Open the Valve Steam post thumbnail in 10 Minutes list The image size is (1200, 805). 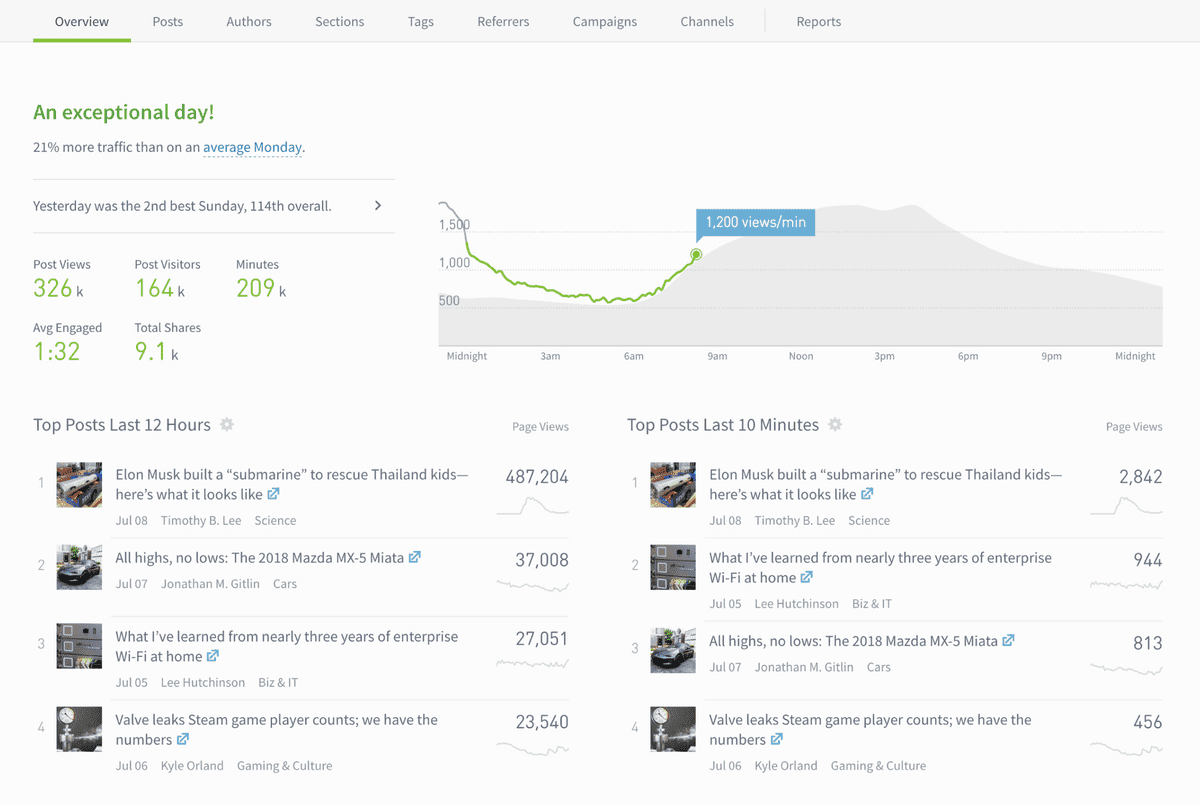(x=673, y=729)
